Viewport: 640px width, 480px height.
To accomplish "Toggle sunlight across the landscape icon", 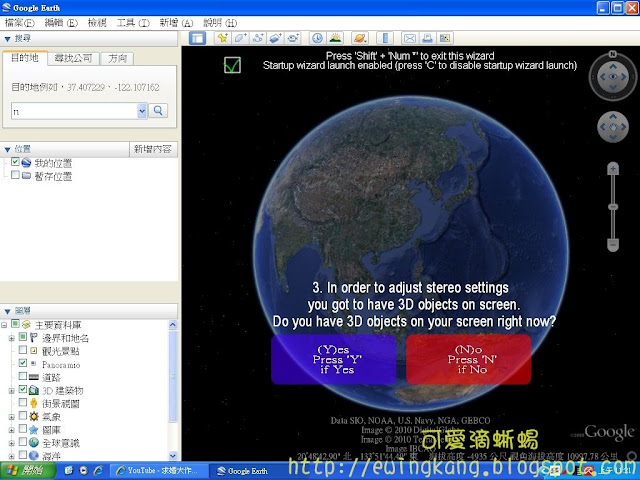I will click(335, 38).
